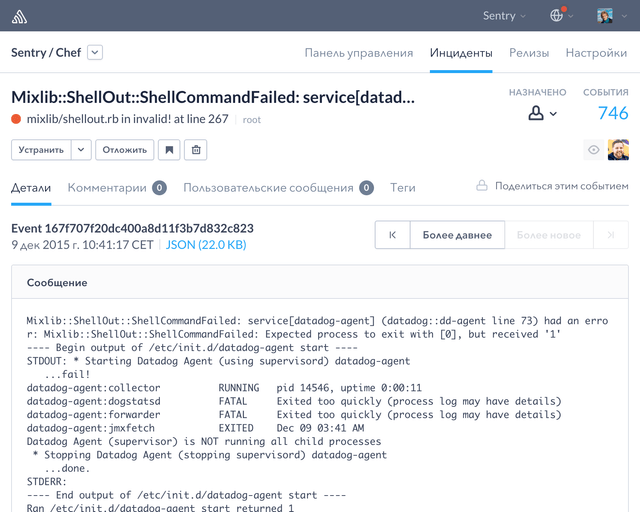Click the 'datadog-agent:collector' log line
The width and height of the screenshot is (640, 512).
224,388
